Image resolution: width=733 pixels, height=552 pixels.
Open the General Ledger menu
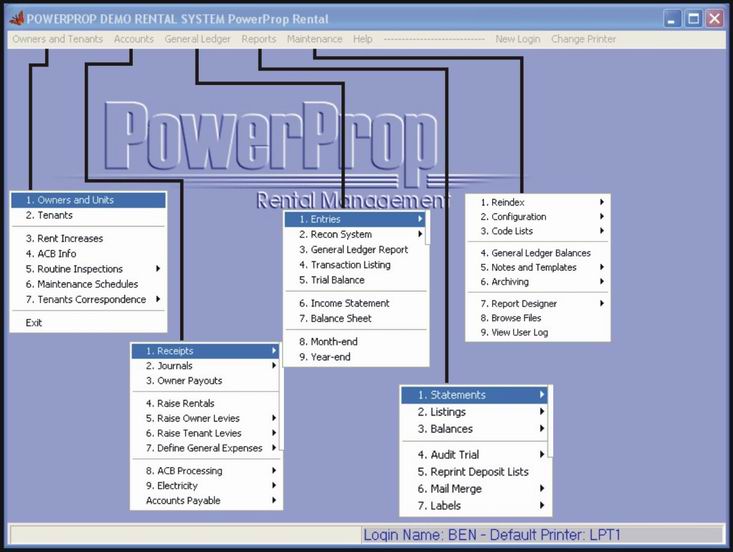[197, 39]
